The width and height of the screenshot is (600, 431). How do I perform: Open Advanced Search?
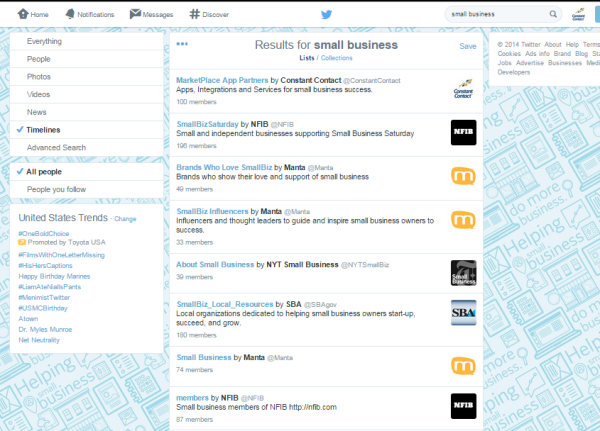86,147
